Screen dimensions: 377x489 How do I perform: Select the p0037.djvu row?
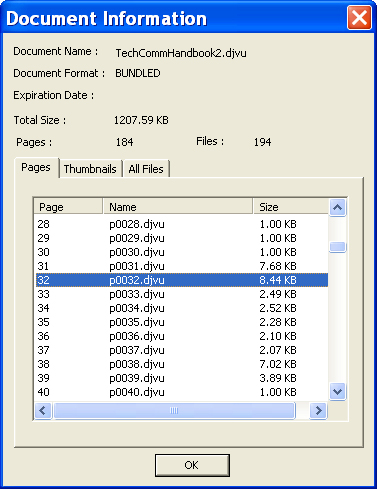[182, 350]
